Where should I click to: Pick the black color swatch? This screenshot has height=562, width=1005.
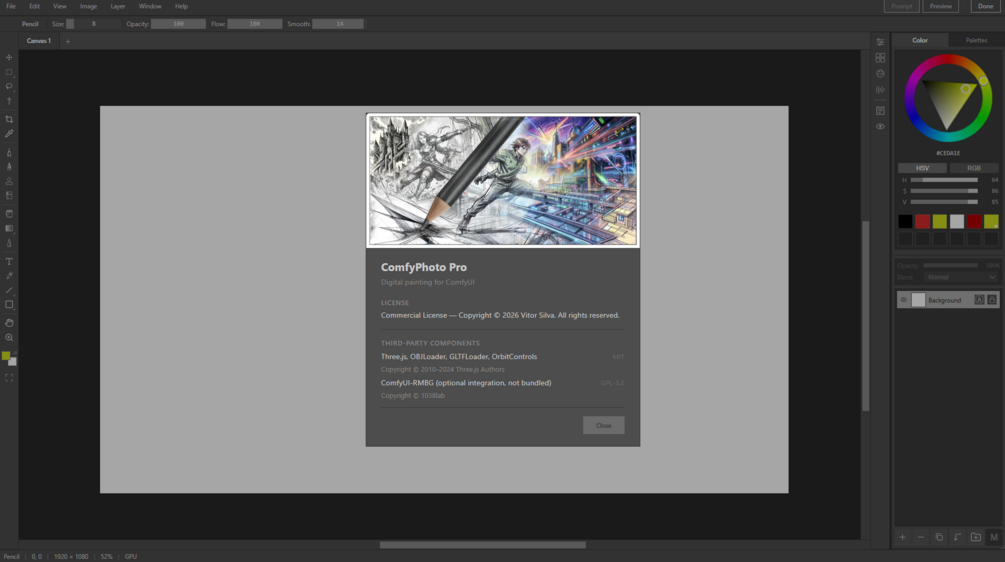[x=905, y=222]
